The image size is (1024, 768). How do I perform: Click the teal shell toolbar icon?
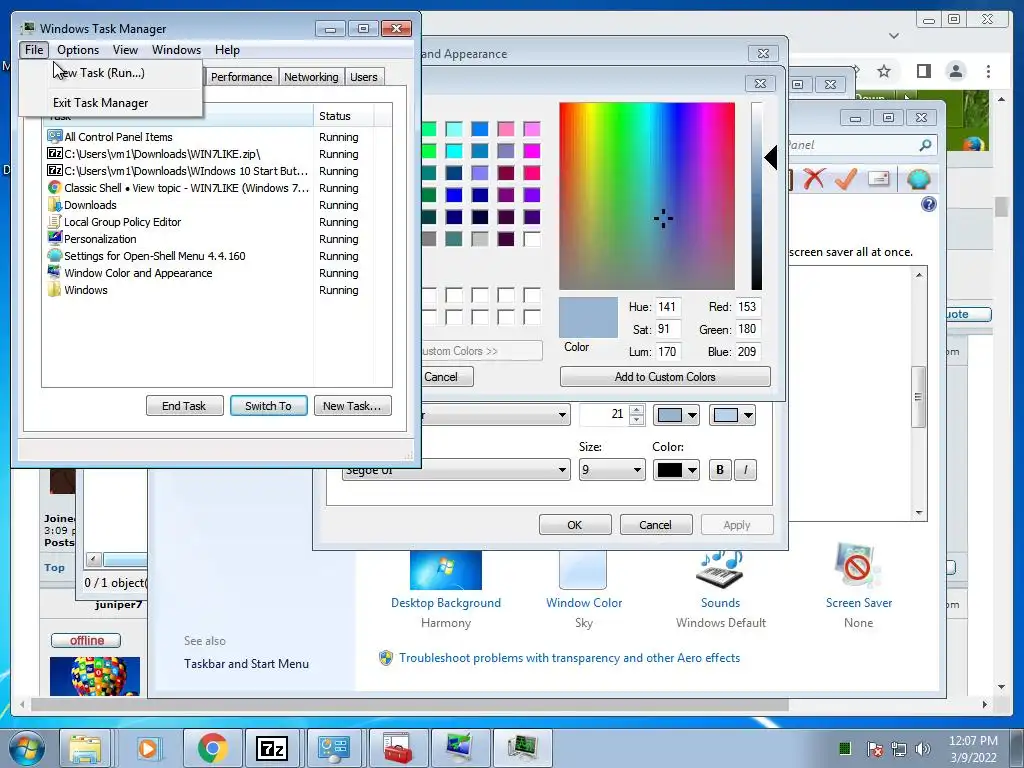918,178
